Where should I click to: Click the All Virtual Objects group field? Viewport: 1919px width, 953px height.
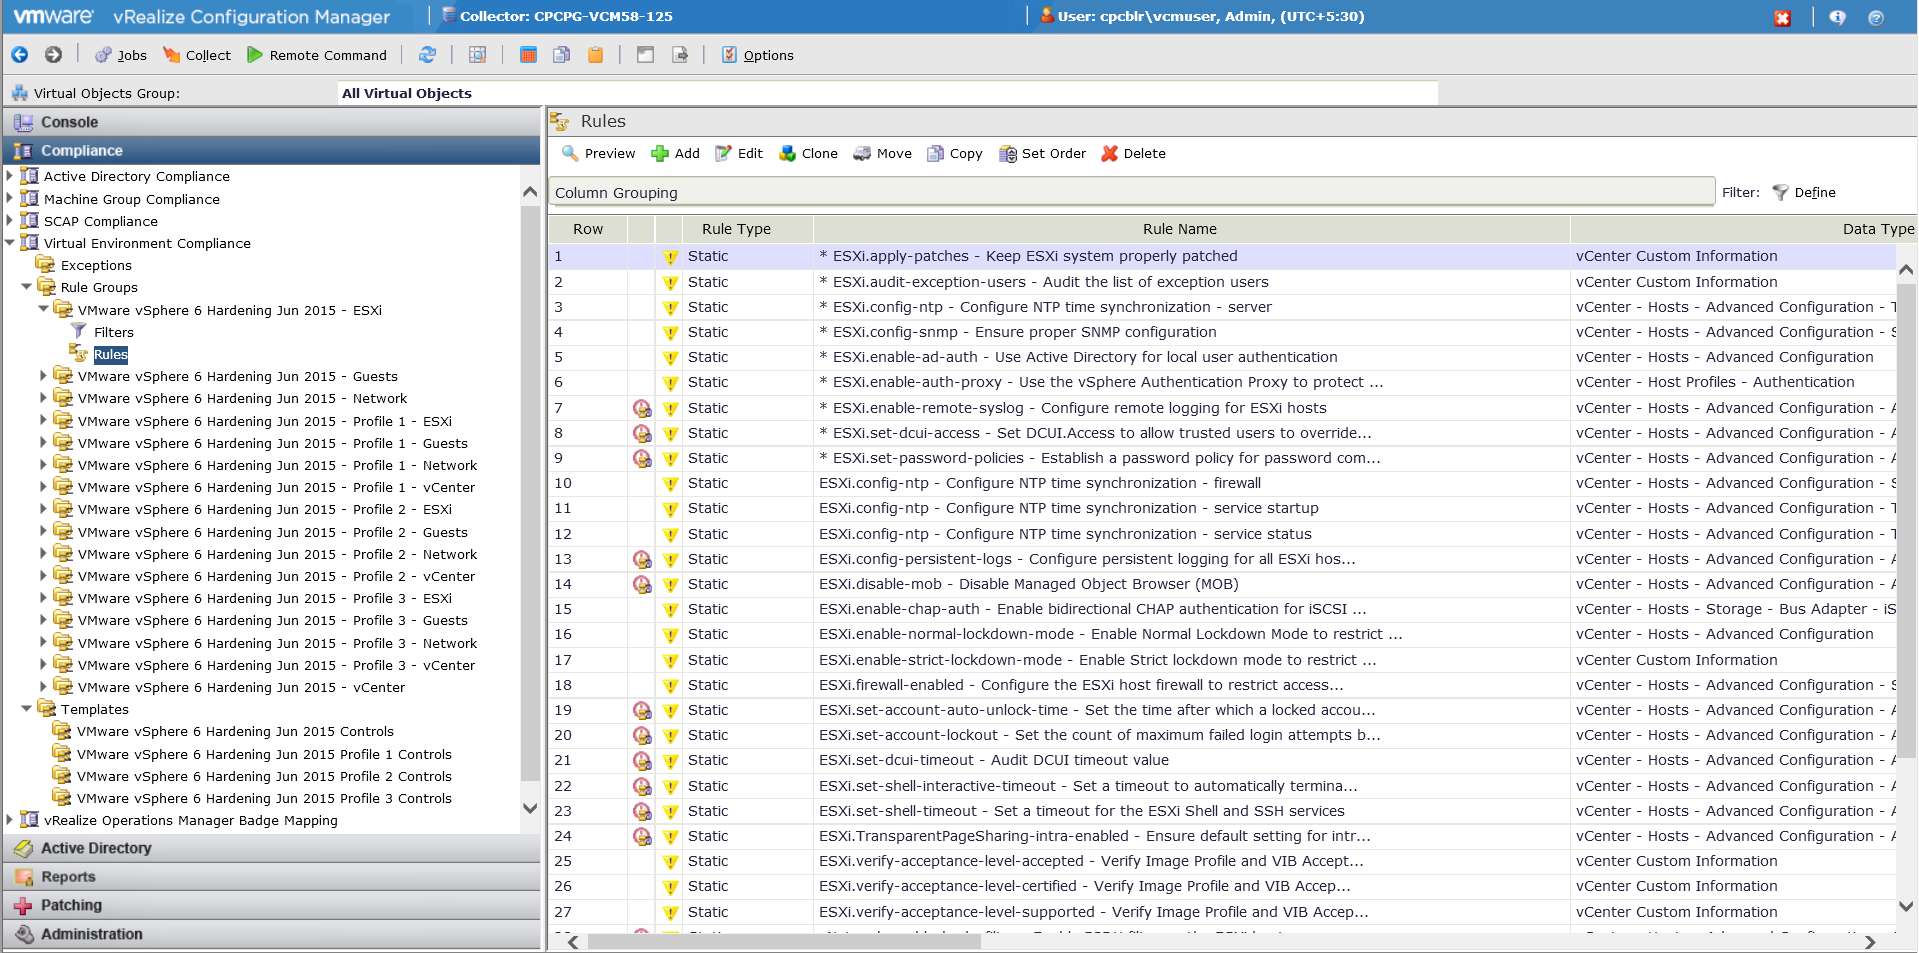click(888, 93)
